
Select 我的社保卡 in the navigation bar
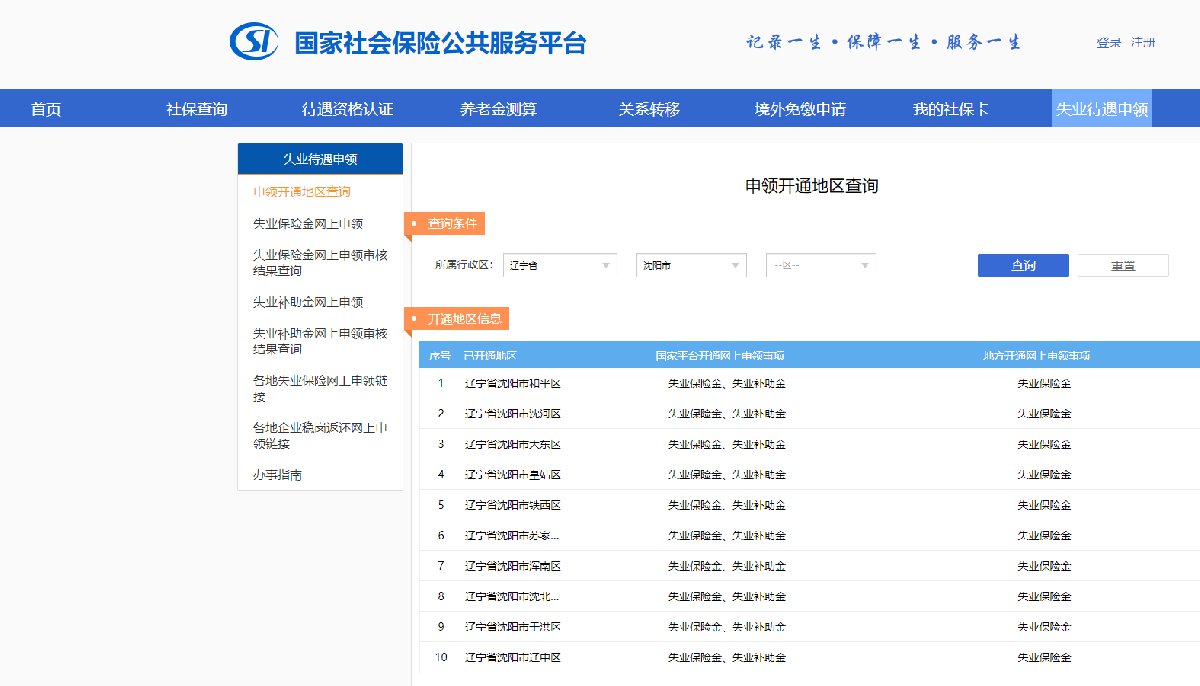click(951, 109)
